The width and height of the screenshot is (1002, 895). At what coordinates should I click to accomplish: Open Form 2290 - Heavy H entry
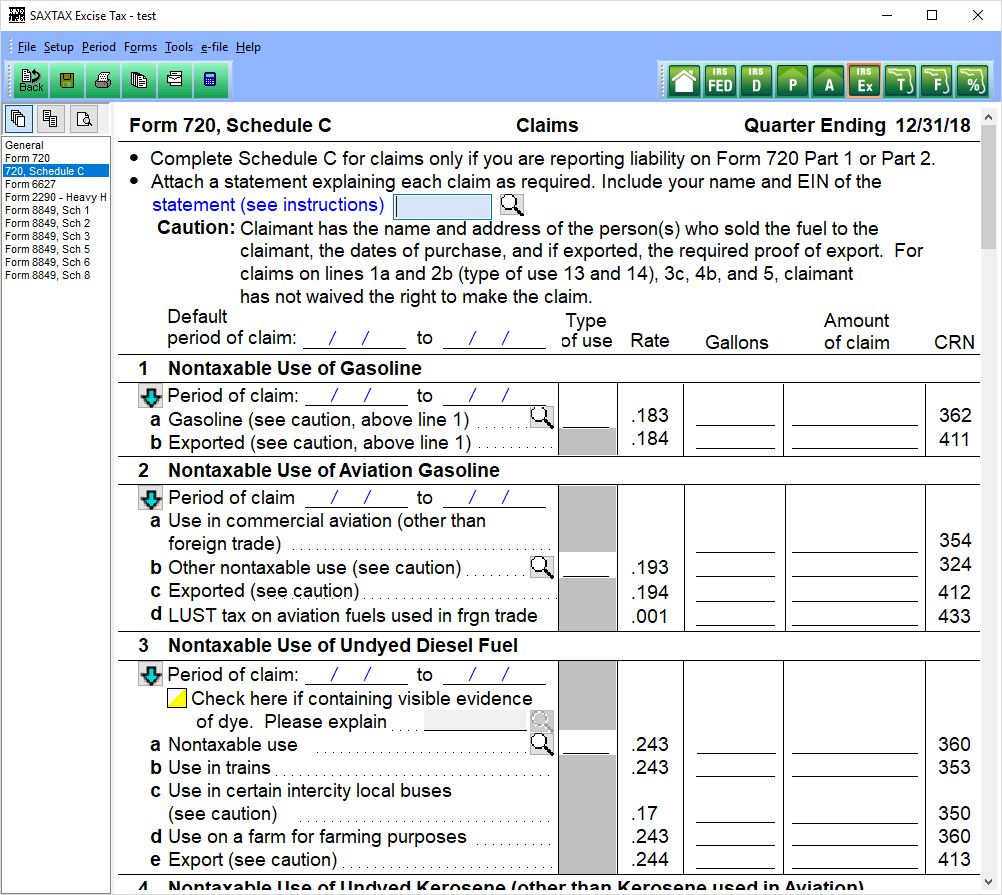tap(56, 197)
